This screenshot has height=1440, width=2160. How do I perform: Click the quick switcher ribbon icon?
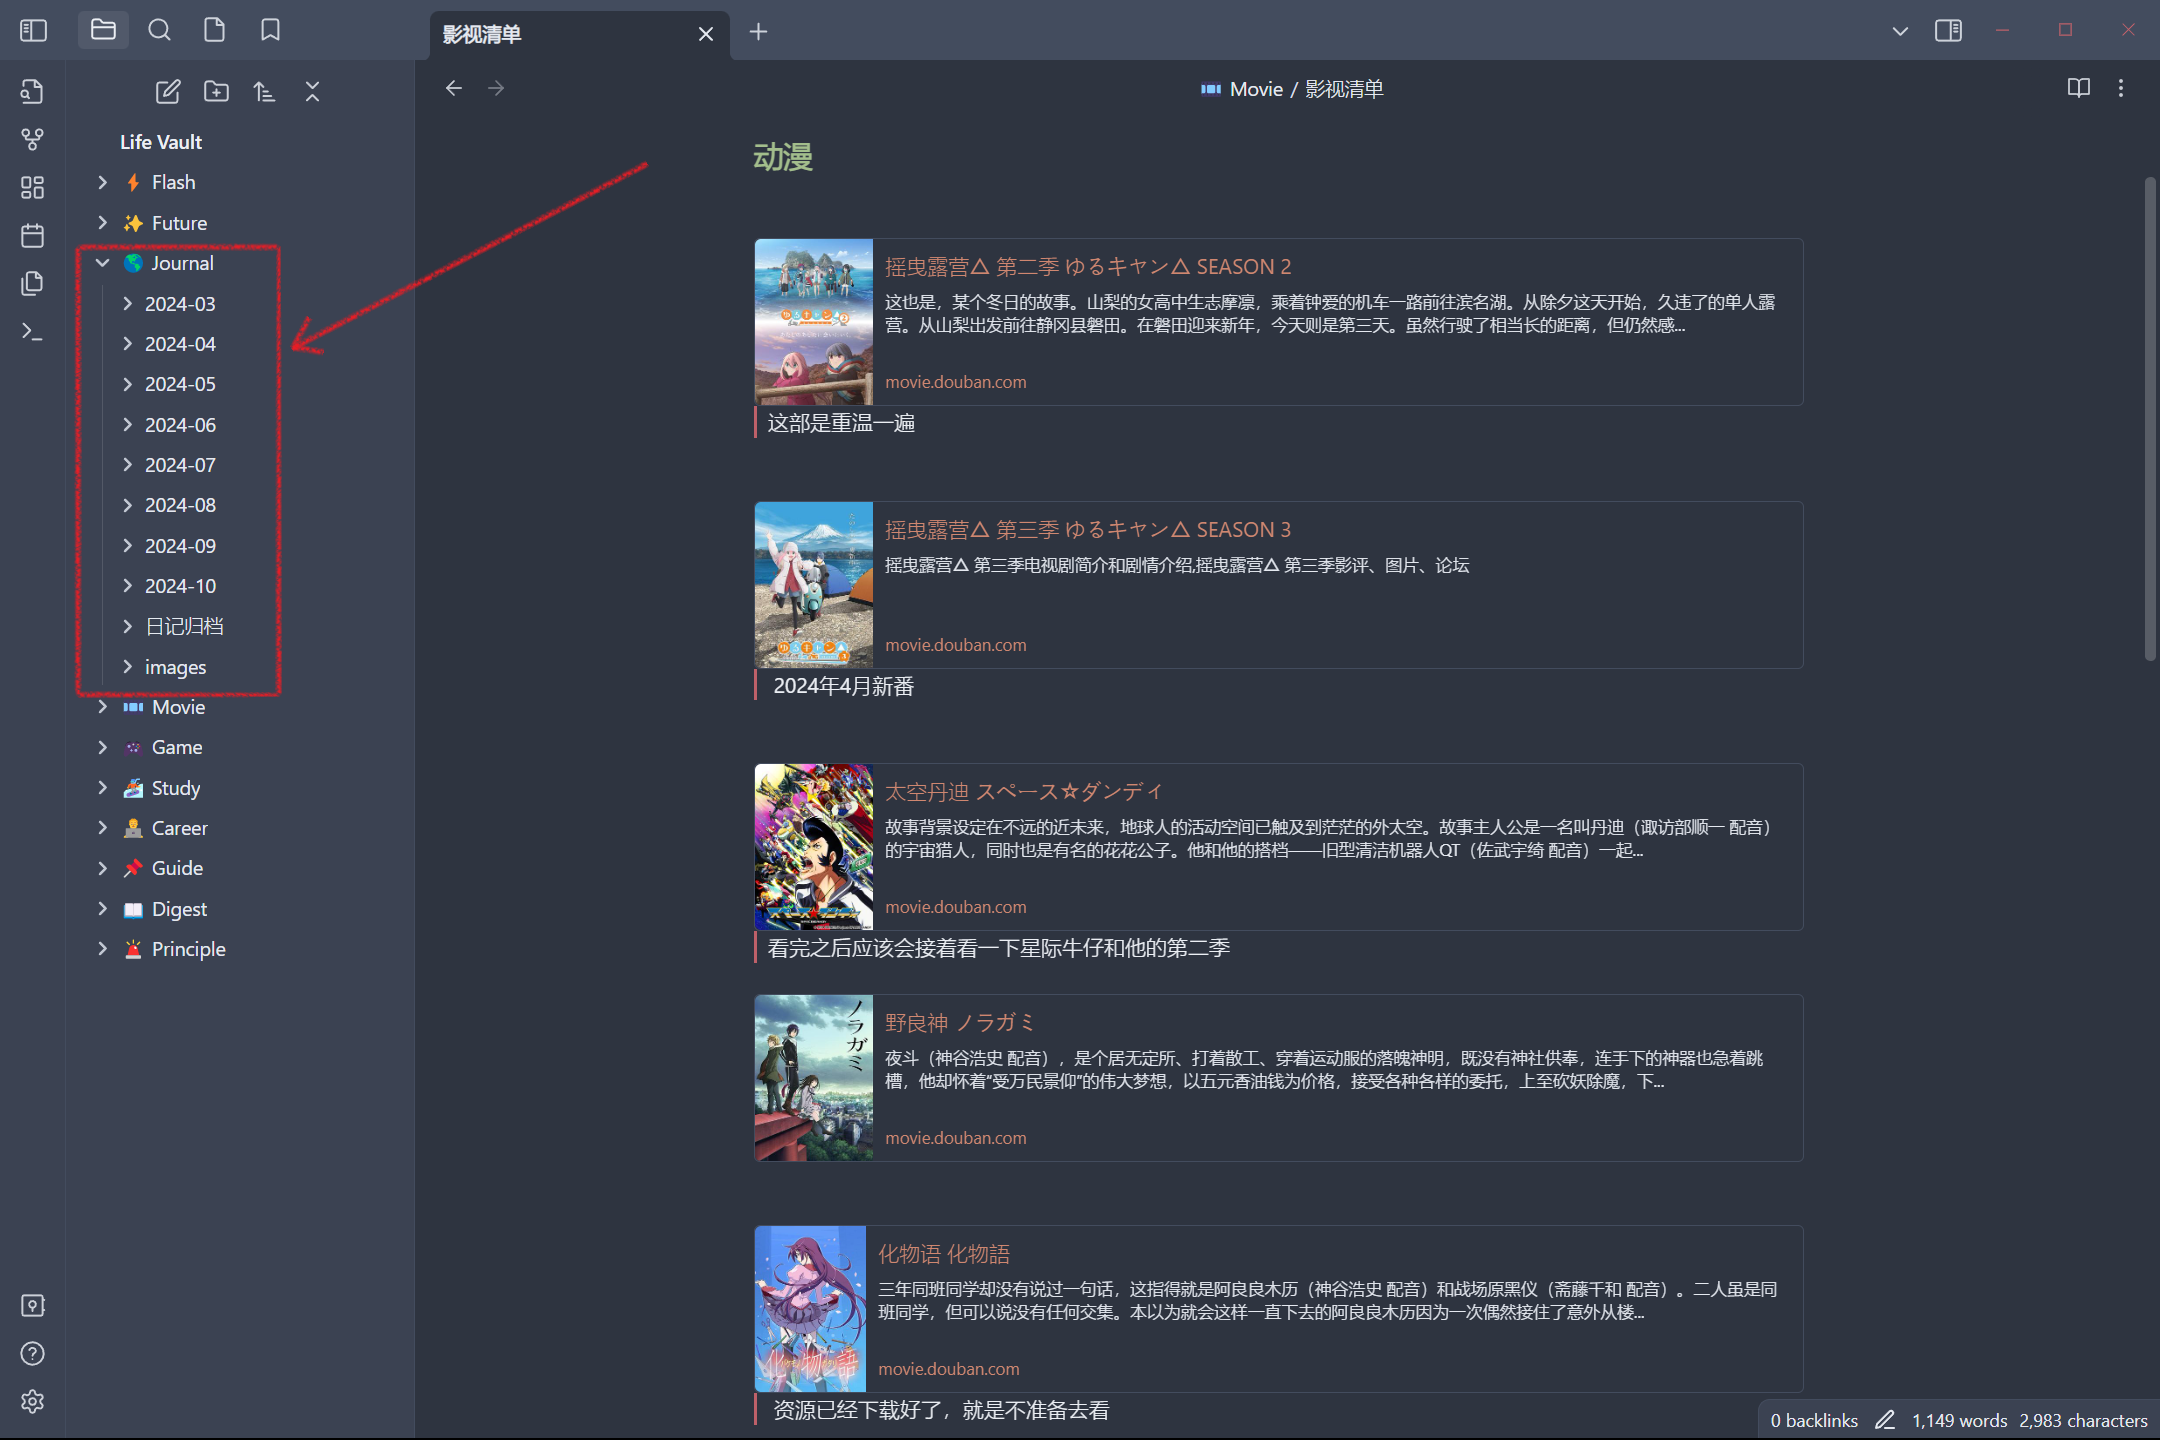(33, 92)
